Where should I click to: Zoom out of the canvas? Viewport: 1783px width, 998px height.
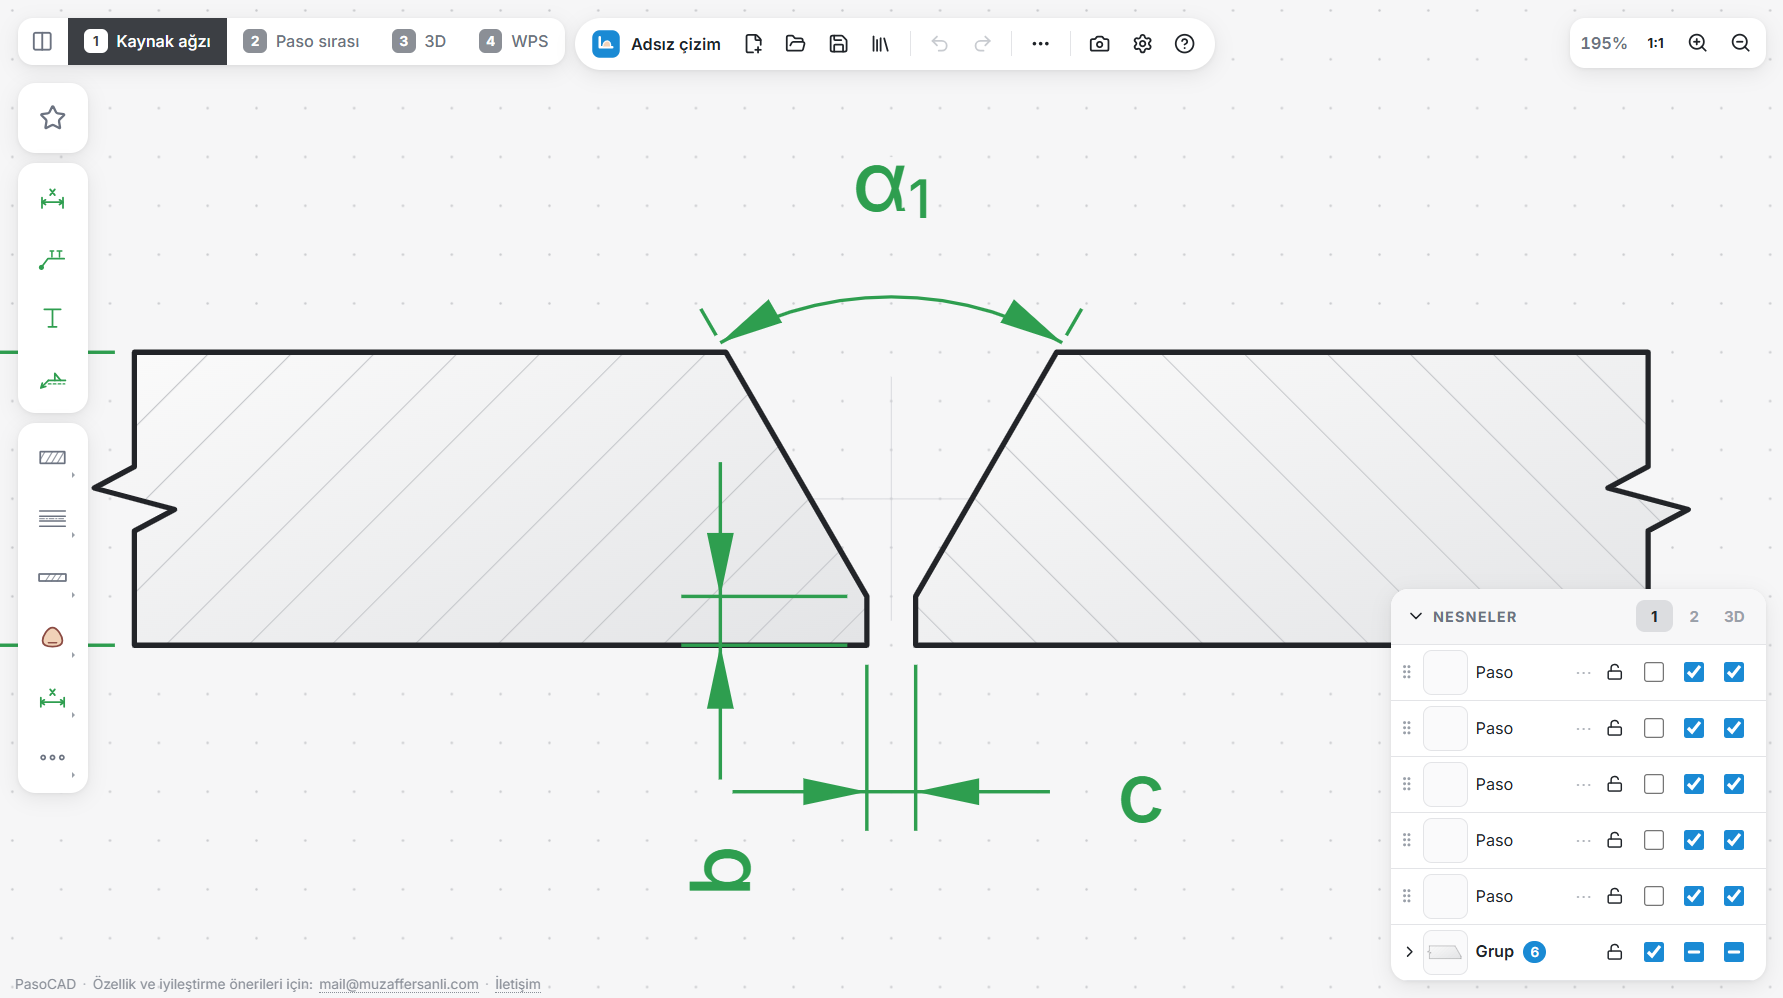[x=1741, y=43]
